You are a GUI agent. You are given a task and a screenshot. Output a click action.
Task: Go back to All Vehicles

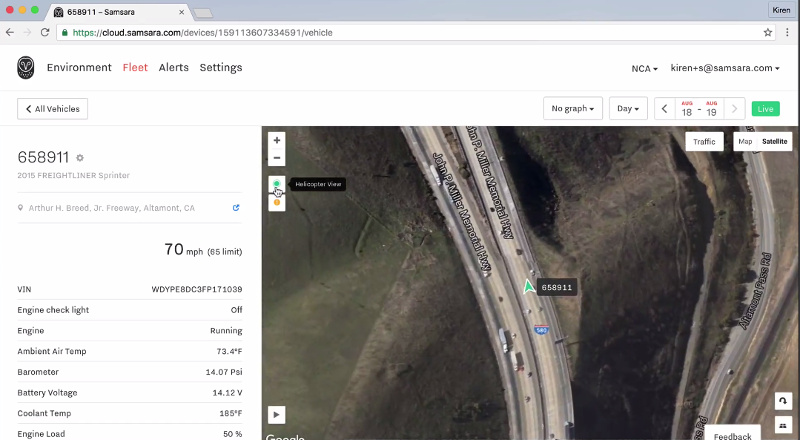pyautogui.click(x=53, y=109)
